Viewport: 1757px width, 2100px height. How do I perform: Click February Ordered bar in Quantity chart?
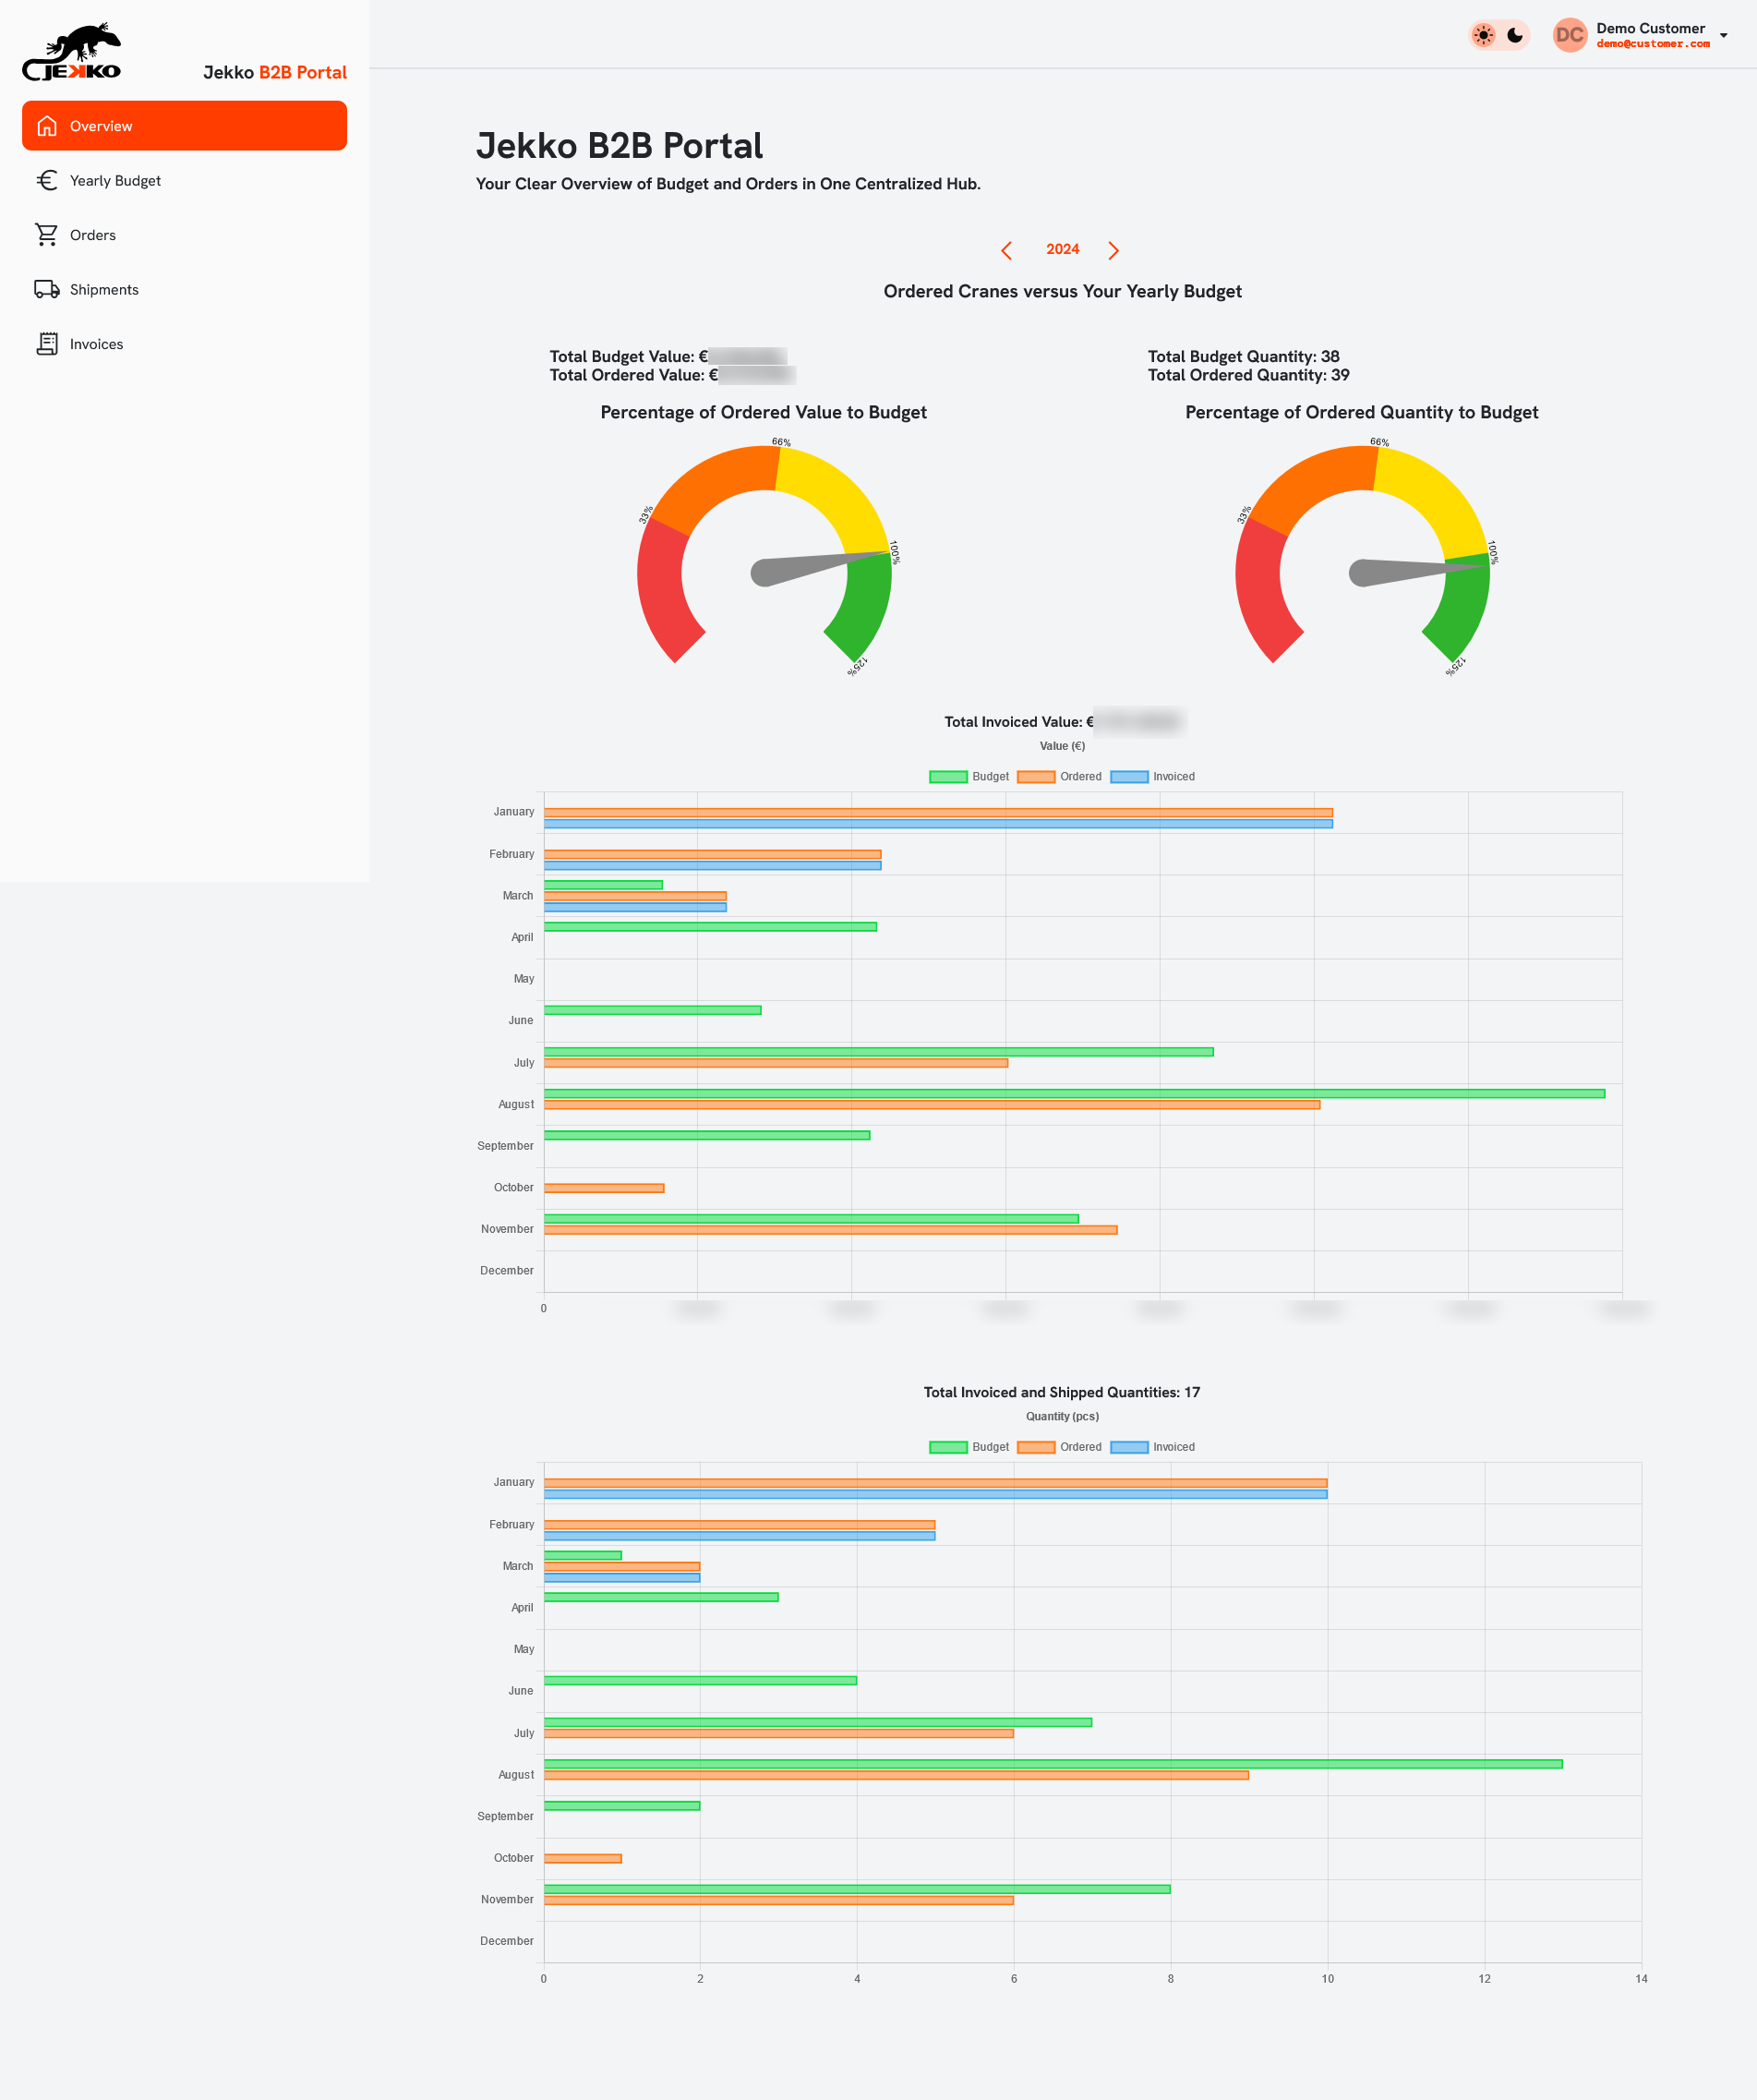click(739, 1525)
